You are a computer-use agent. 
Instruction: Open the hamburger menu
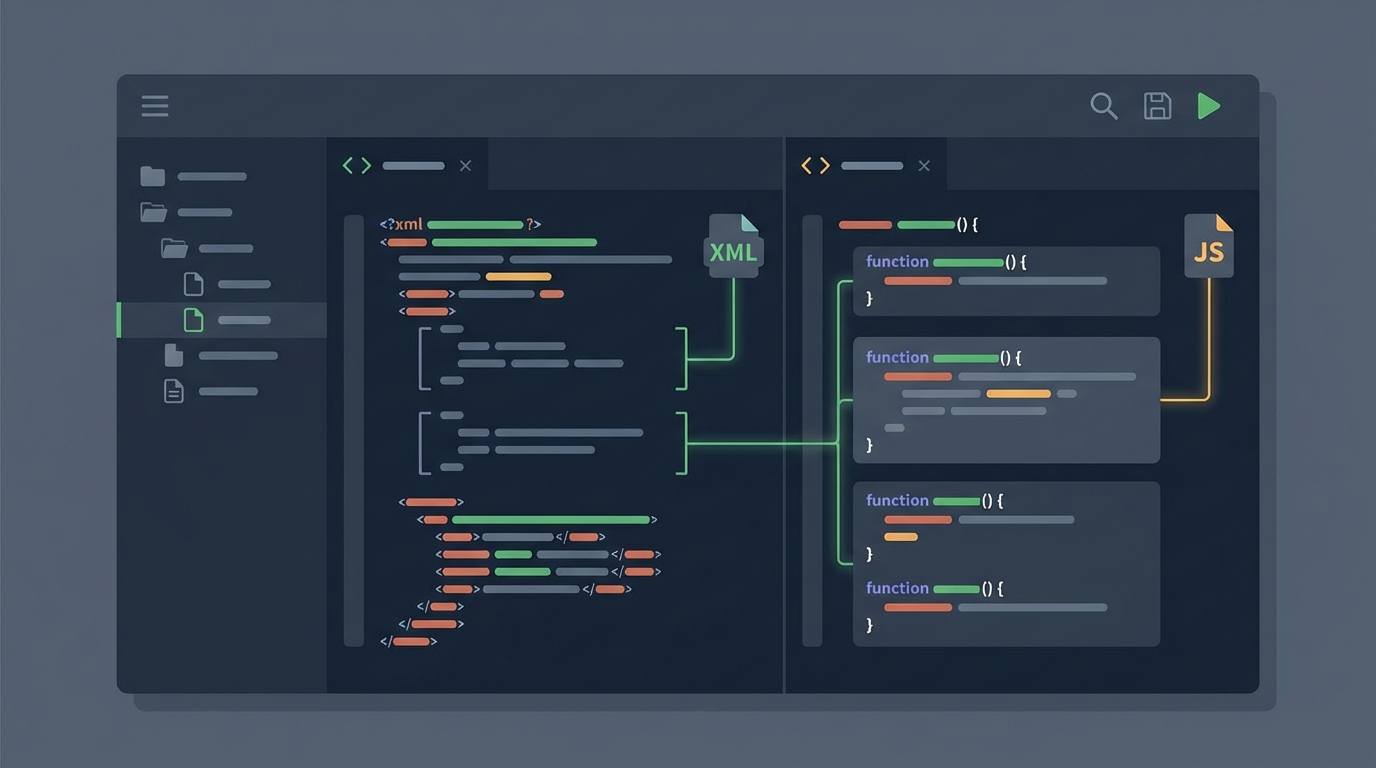click(155, 105)
